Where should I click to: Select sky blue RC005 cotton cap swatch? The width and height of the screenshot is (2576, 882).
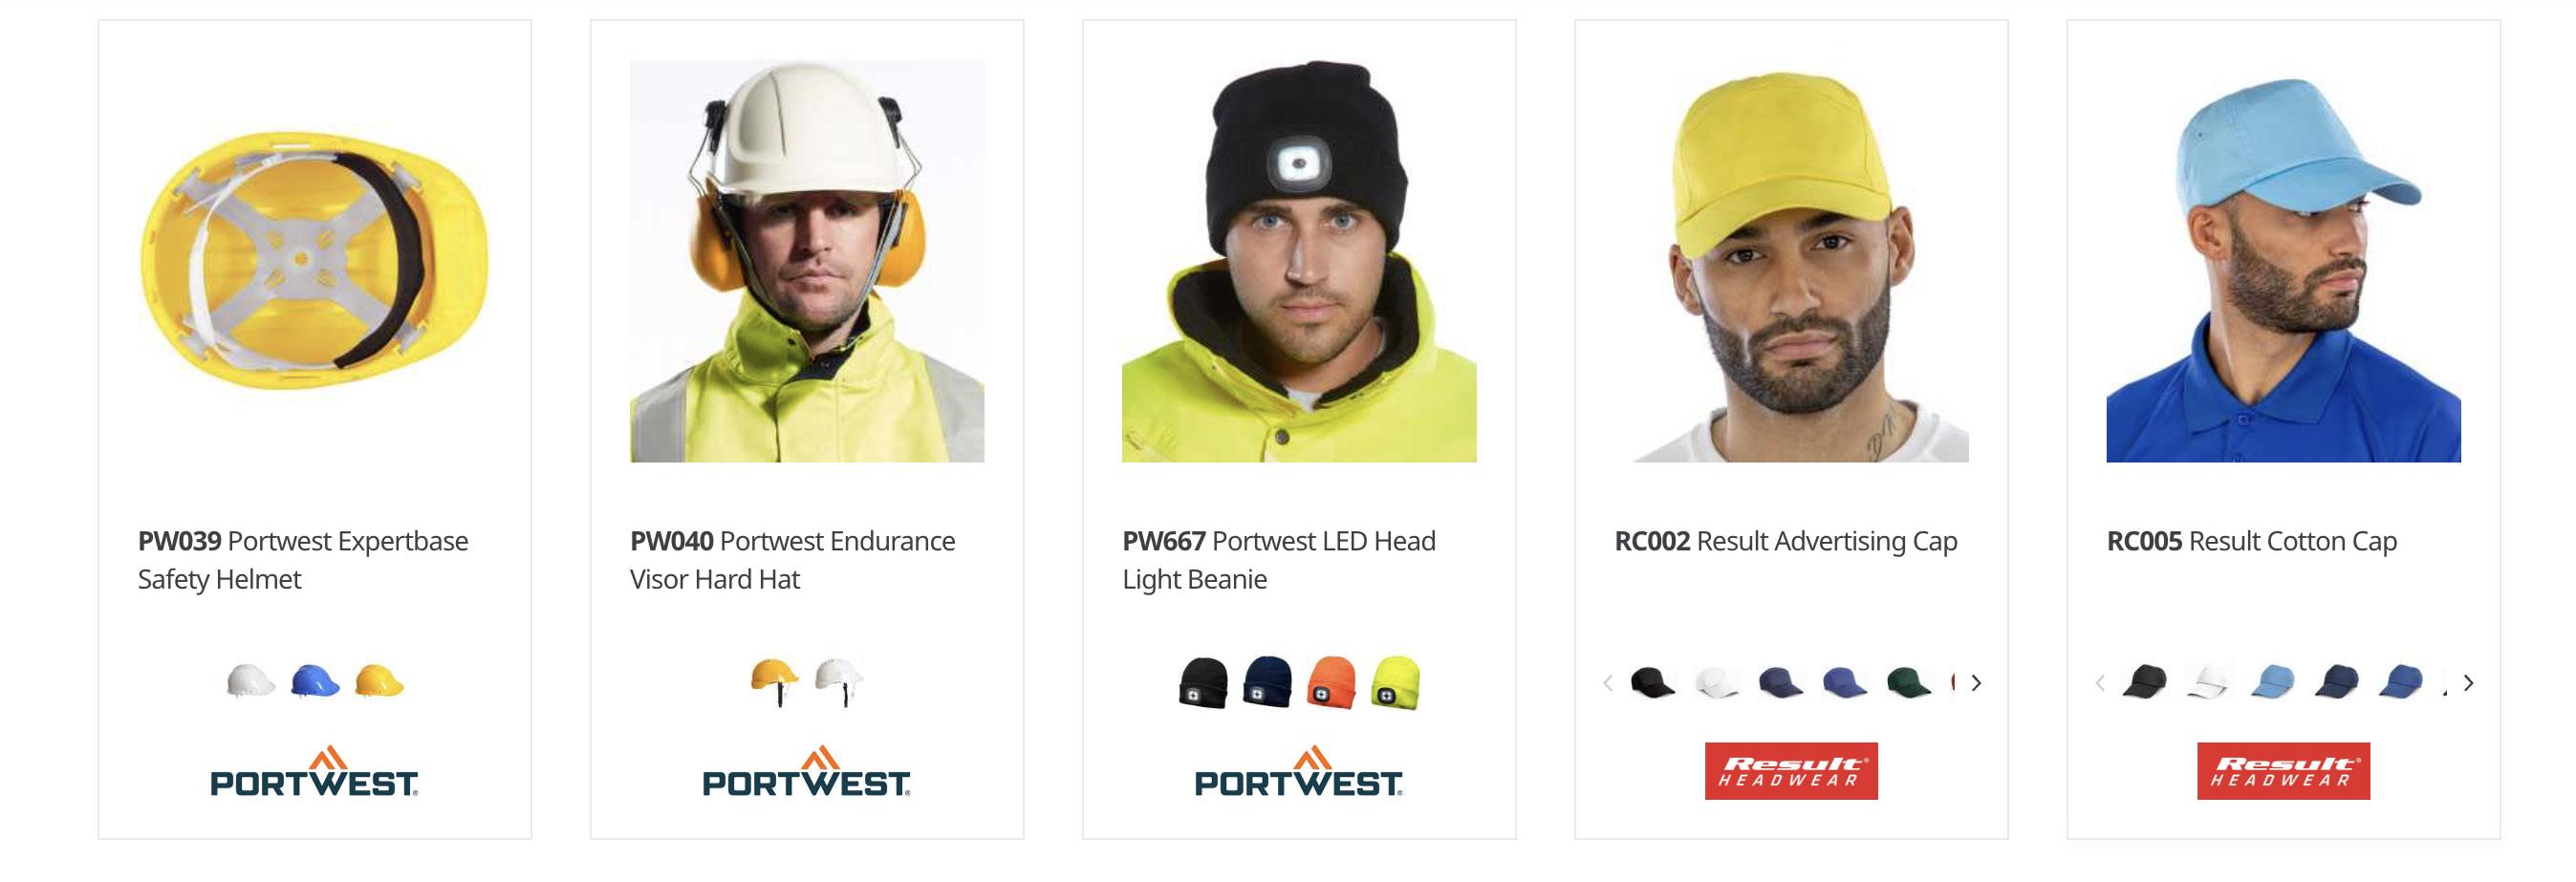(x=2272, y=682)
